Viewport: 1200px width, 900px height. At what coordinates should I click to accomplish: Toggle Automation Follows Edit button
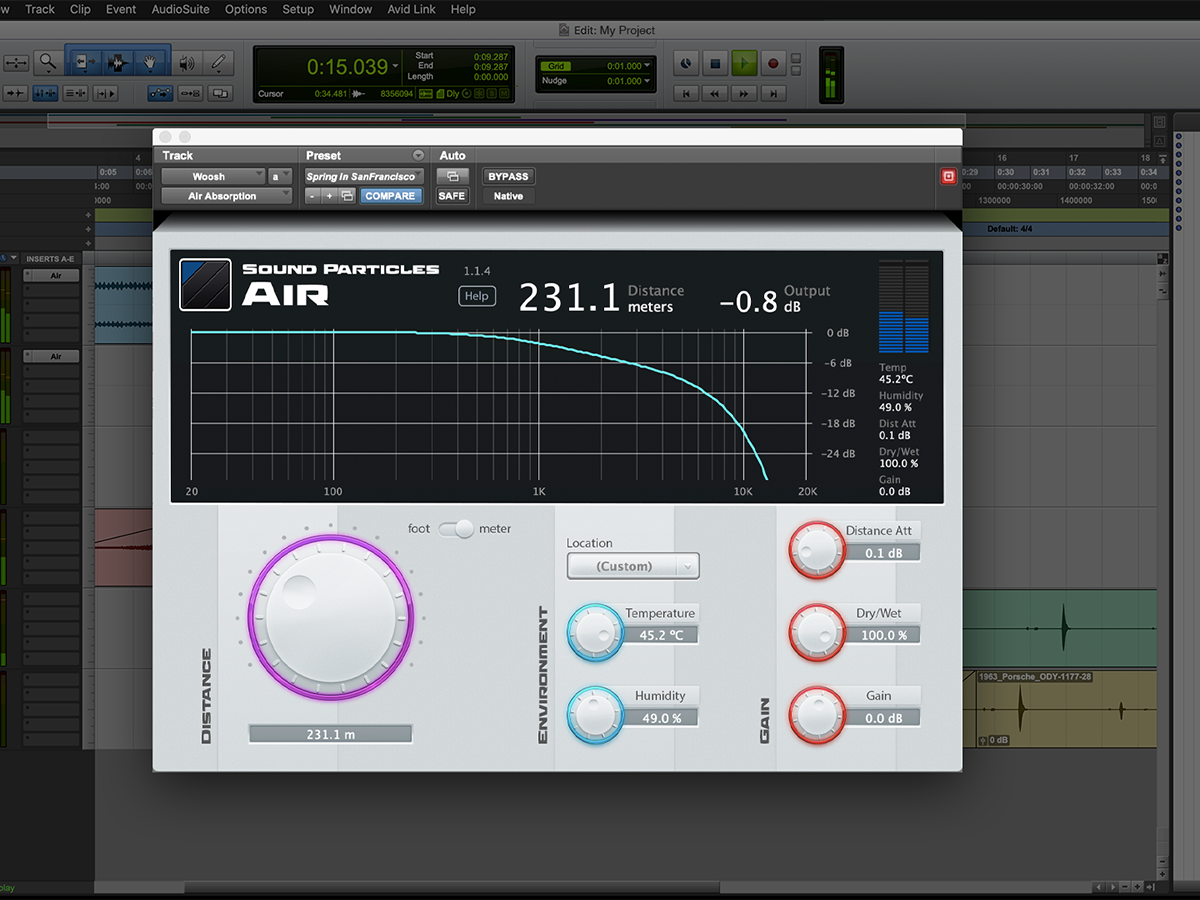[x=161, y=93]
